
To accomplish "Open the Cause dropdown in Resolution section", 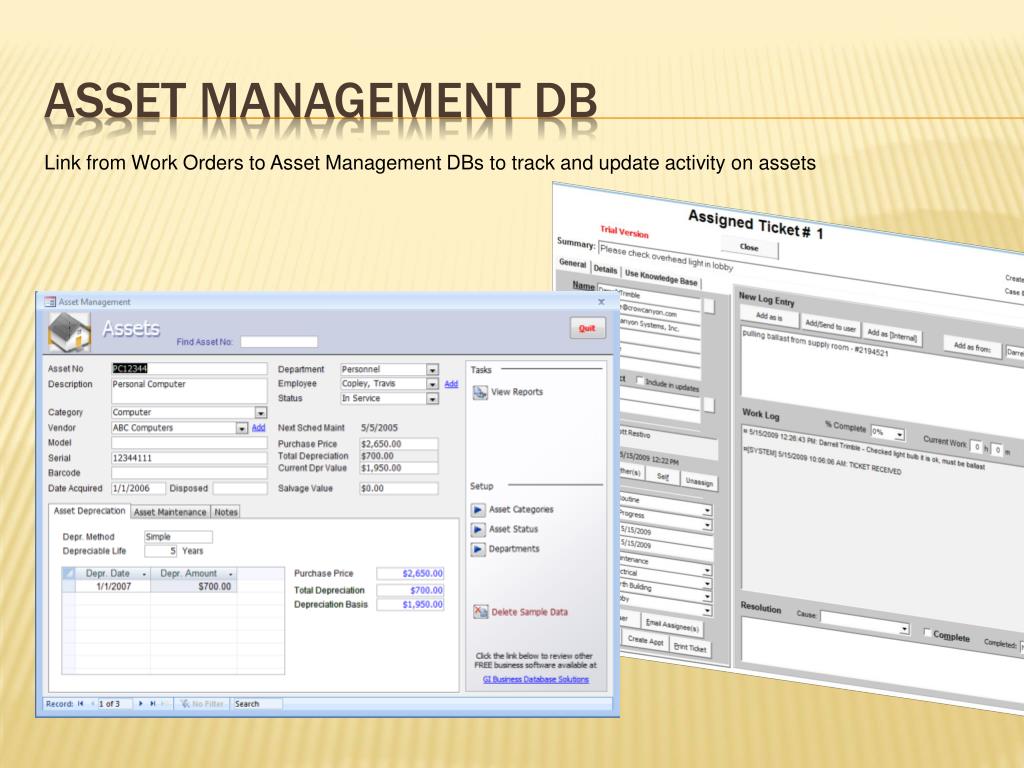I will pyautogui.click(x=904, y=629).
